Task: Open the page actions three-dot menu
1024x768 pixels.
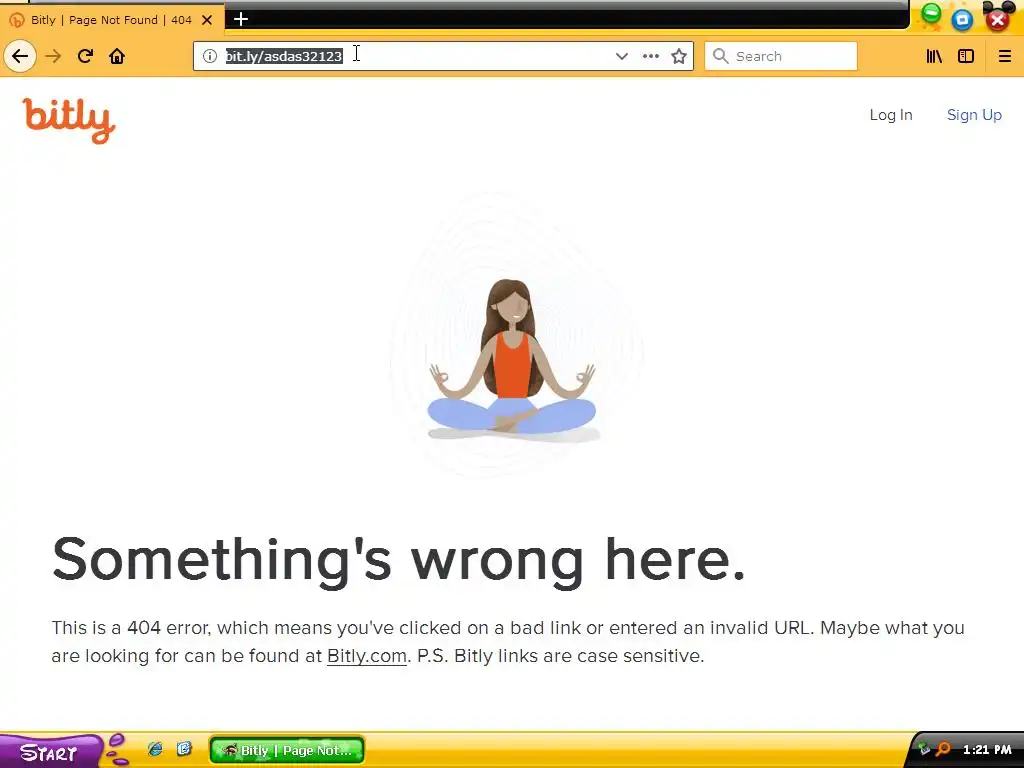Action: coord(650,56)
